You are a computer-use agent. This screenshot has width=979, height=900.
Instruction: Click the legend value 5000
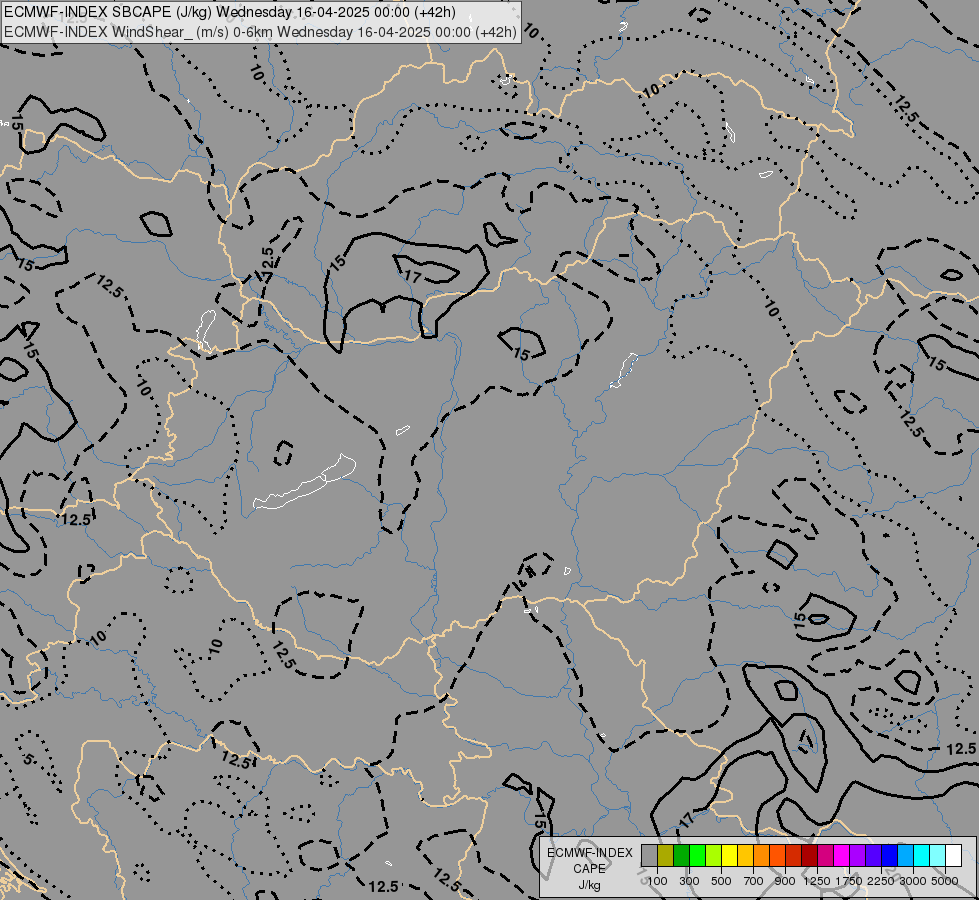[x=945, y=881]
